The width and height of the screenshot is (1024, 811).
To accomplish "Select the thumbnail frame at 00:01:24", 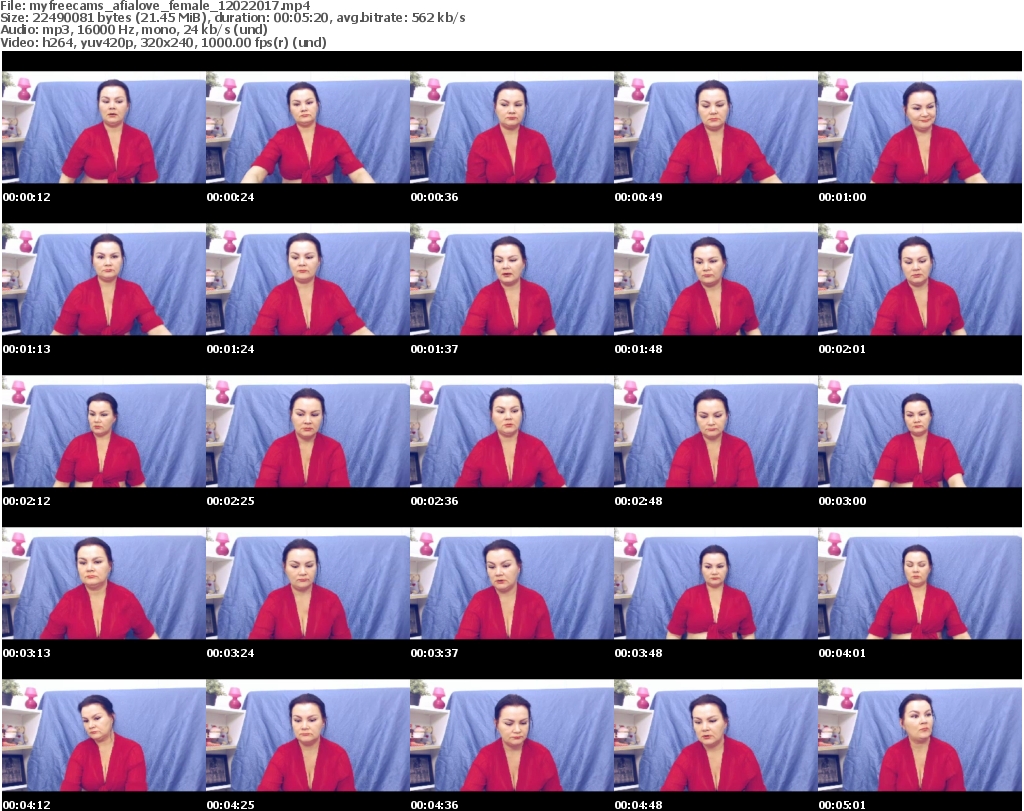I will point(308,279).
